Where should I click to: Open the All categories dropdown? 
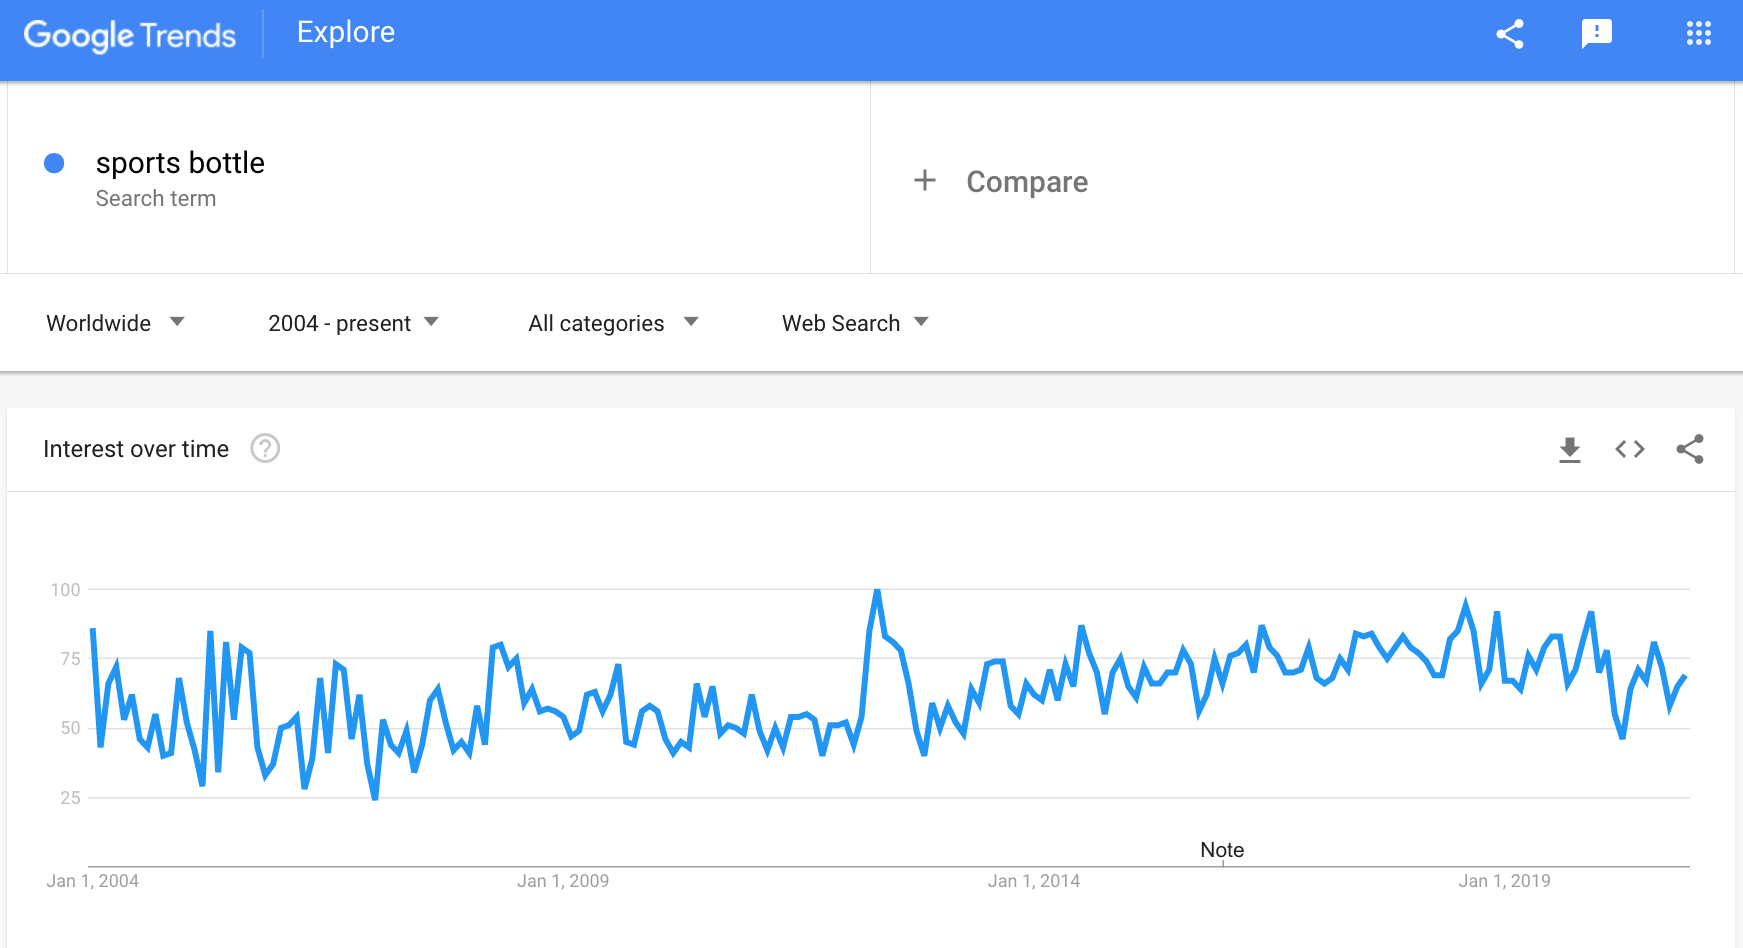(x=613, y=323)
